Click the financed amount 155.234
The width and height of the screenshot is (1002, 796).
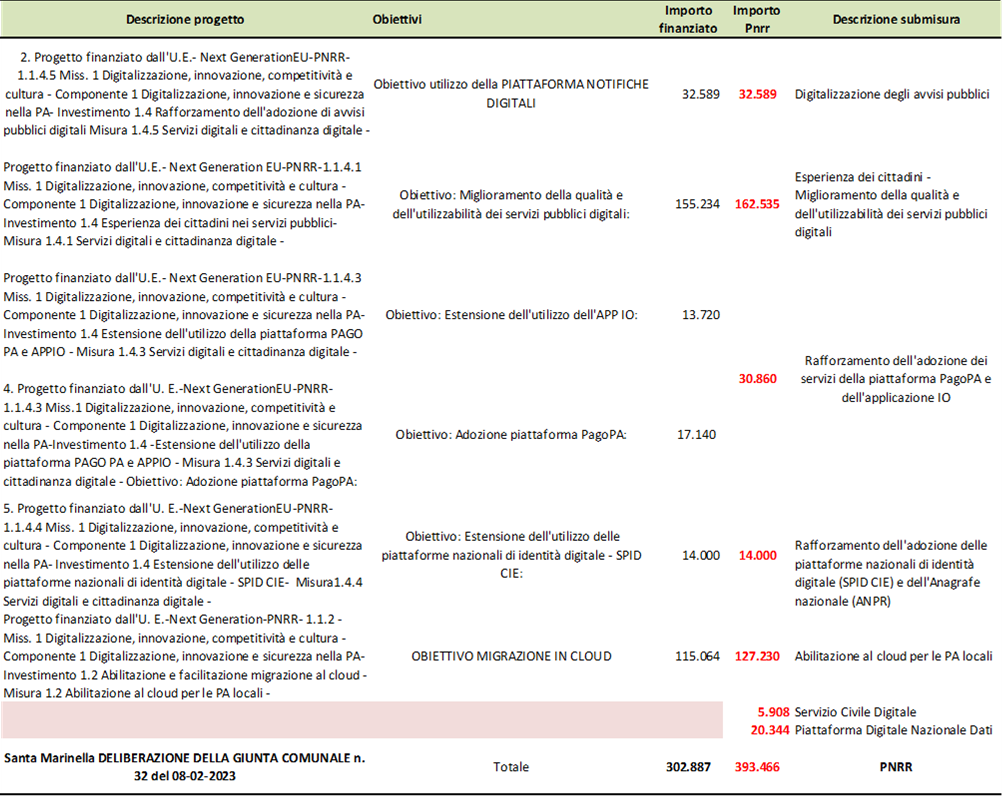point(697,204)
